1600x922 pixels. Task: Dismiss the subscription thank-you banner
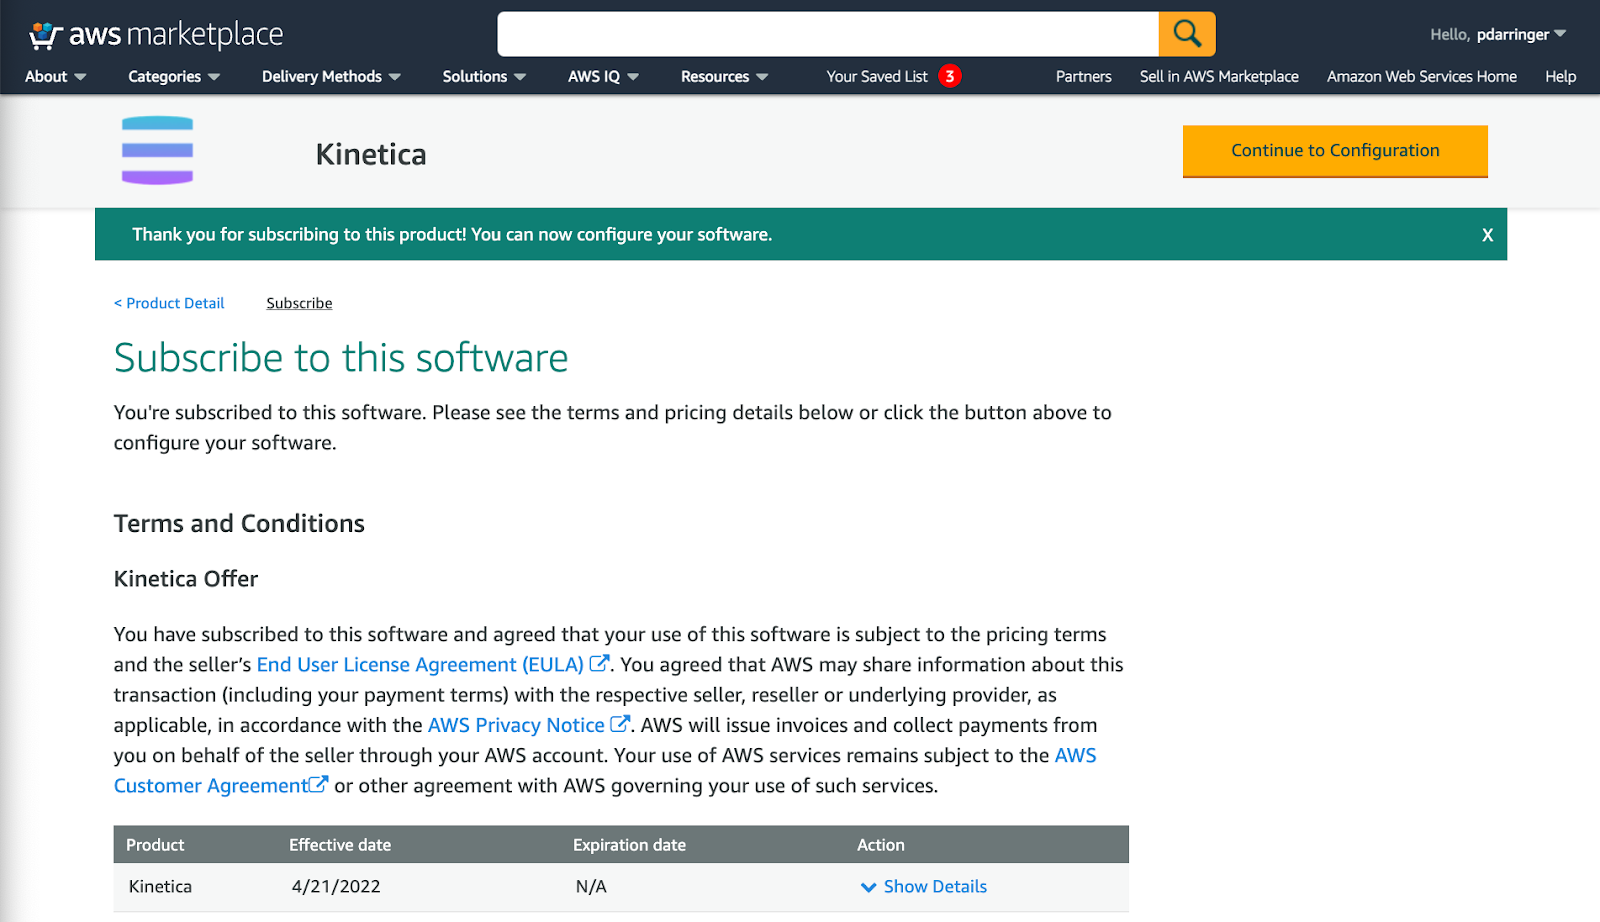point(1487,234)
